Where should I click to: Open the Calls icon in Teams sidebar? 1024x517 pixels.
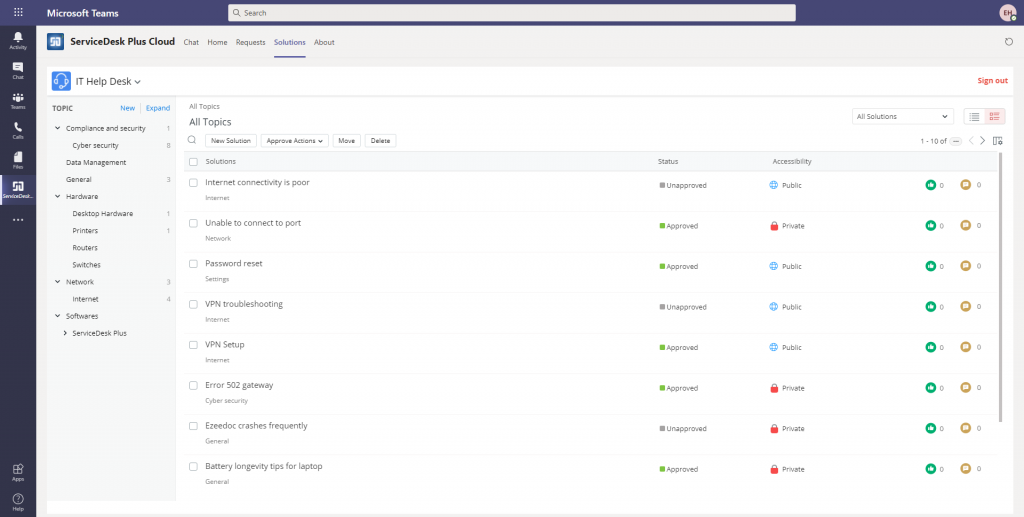coord(18,129)
